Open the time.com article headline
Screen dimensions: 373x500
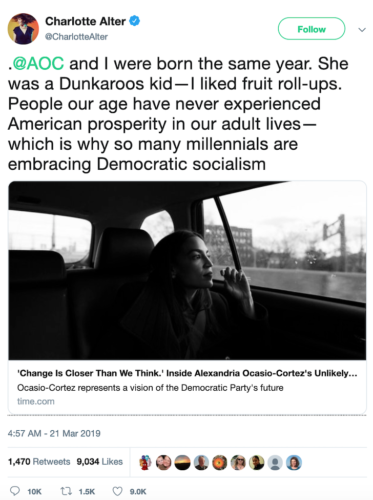[187, 373]
